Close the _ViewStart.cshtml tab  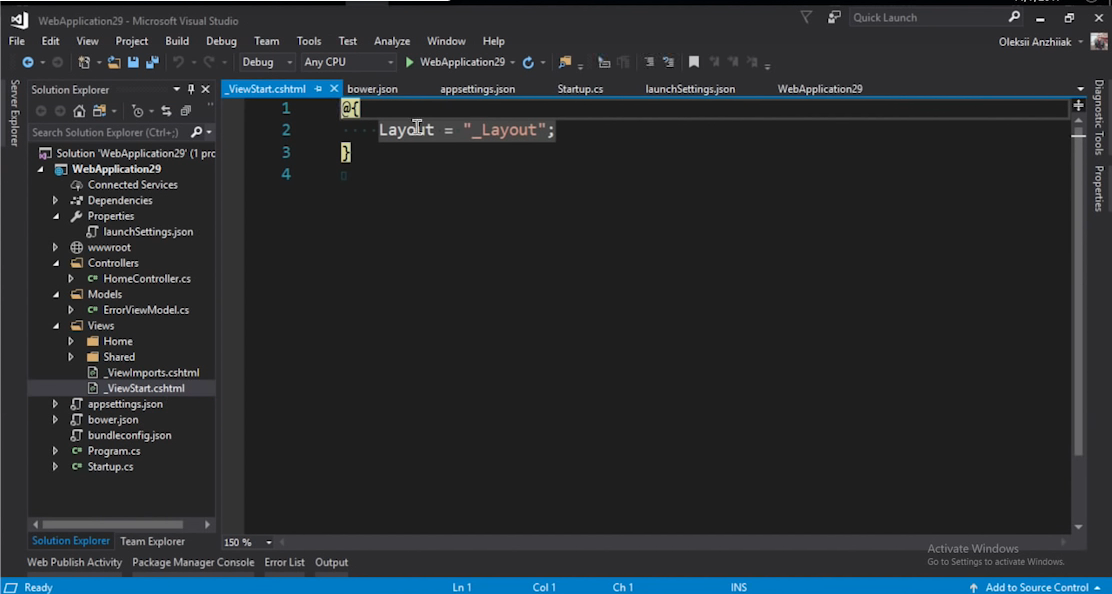click(x=334, y=89)
